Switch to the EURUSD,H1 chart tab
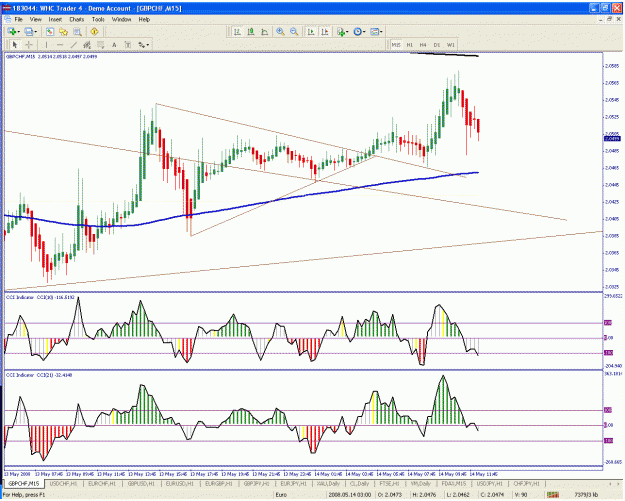This screenshot has height=501, width=625. [179, 483]
